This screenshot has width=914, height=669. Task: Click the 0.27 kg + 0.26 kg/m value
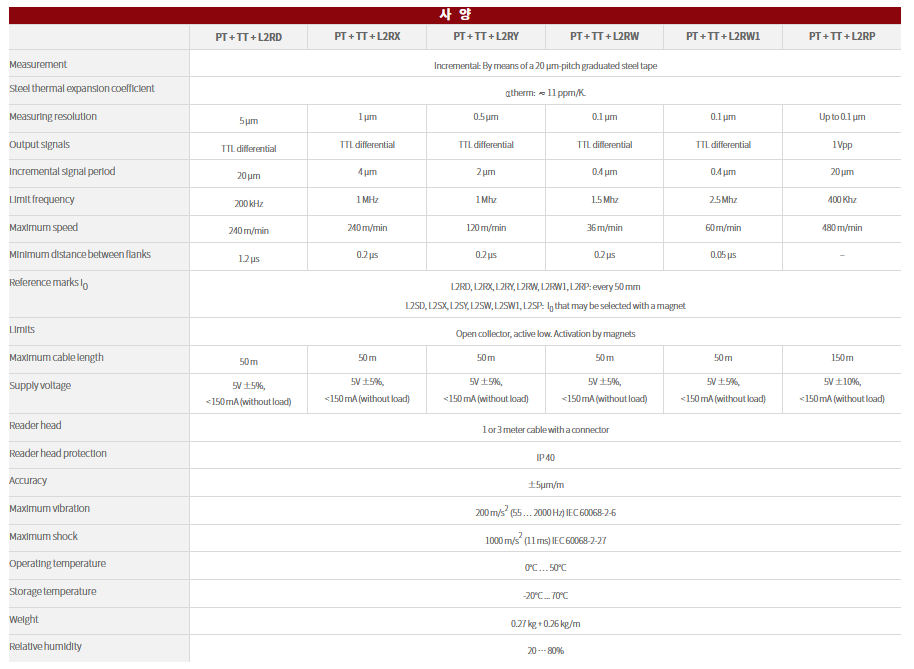pyautogui.click(x=545, y=624)
